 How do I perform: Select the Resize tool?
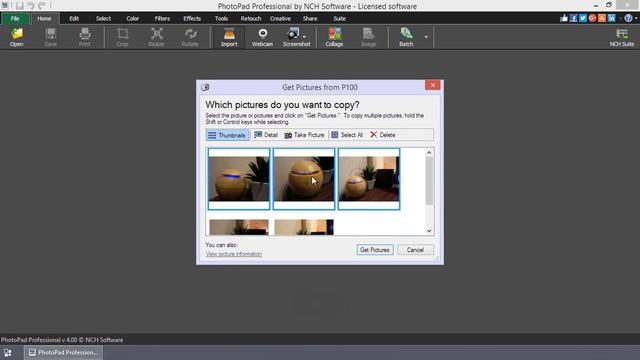(156, 37)
